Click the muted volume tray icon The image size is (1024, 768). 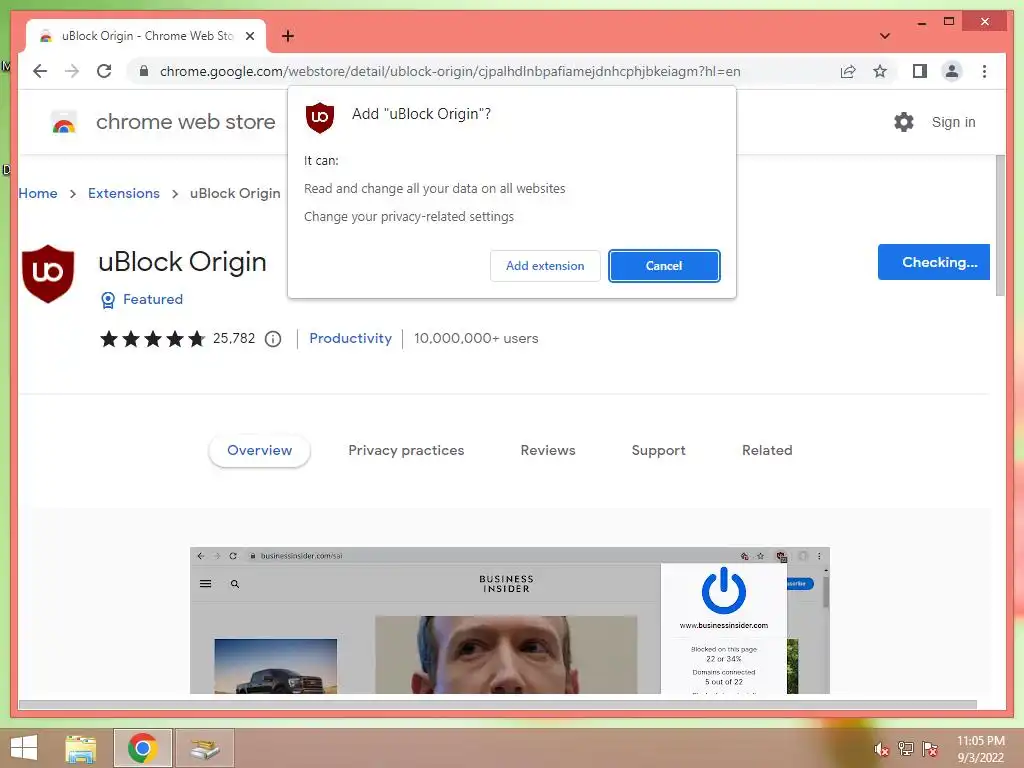[882, 749]
